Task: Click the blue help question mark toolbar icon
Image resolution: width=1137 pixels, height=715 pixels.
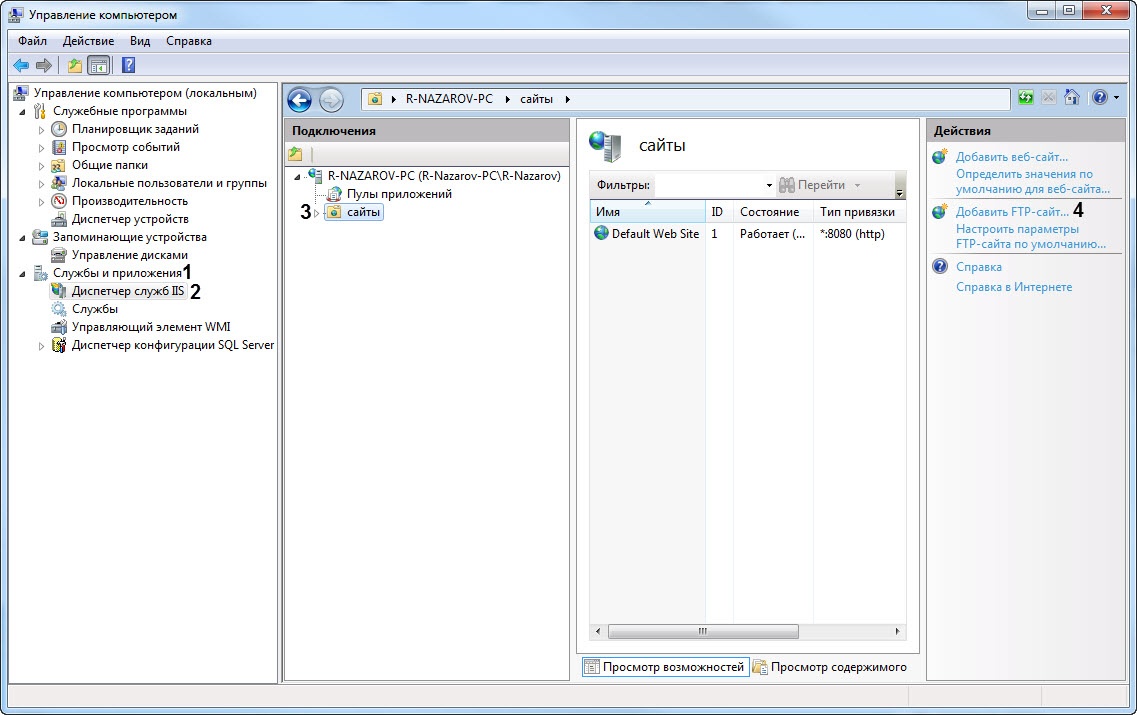Action: [x=128, y=65]
